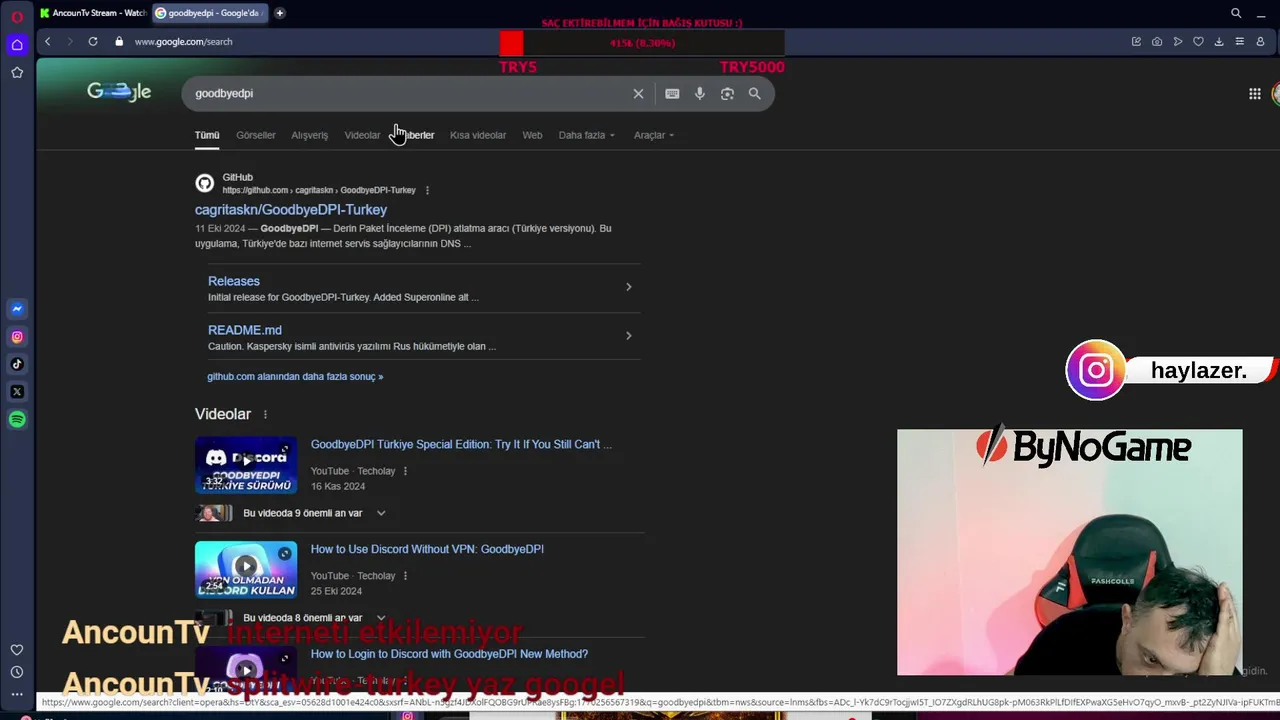Open the browser downloads icon
The width and height of the screenshot is (1280, 720).
pyautogui.click(x=1219, y=42)
